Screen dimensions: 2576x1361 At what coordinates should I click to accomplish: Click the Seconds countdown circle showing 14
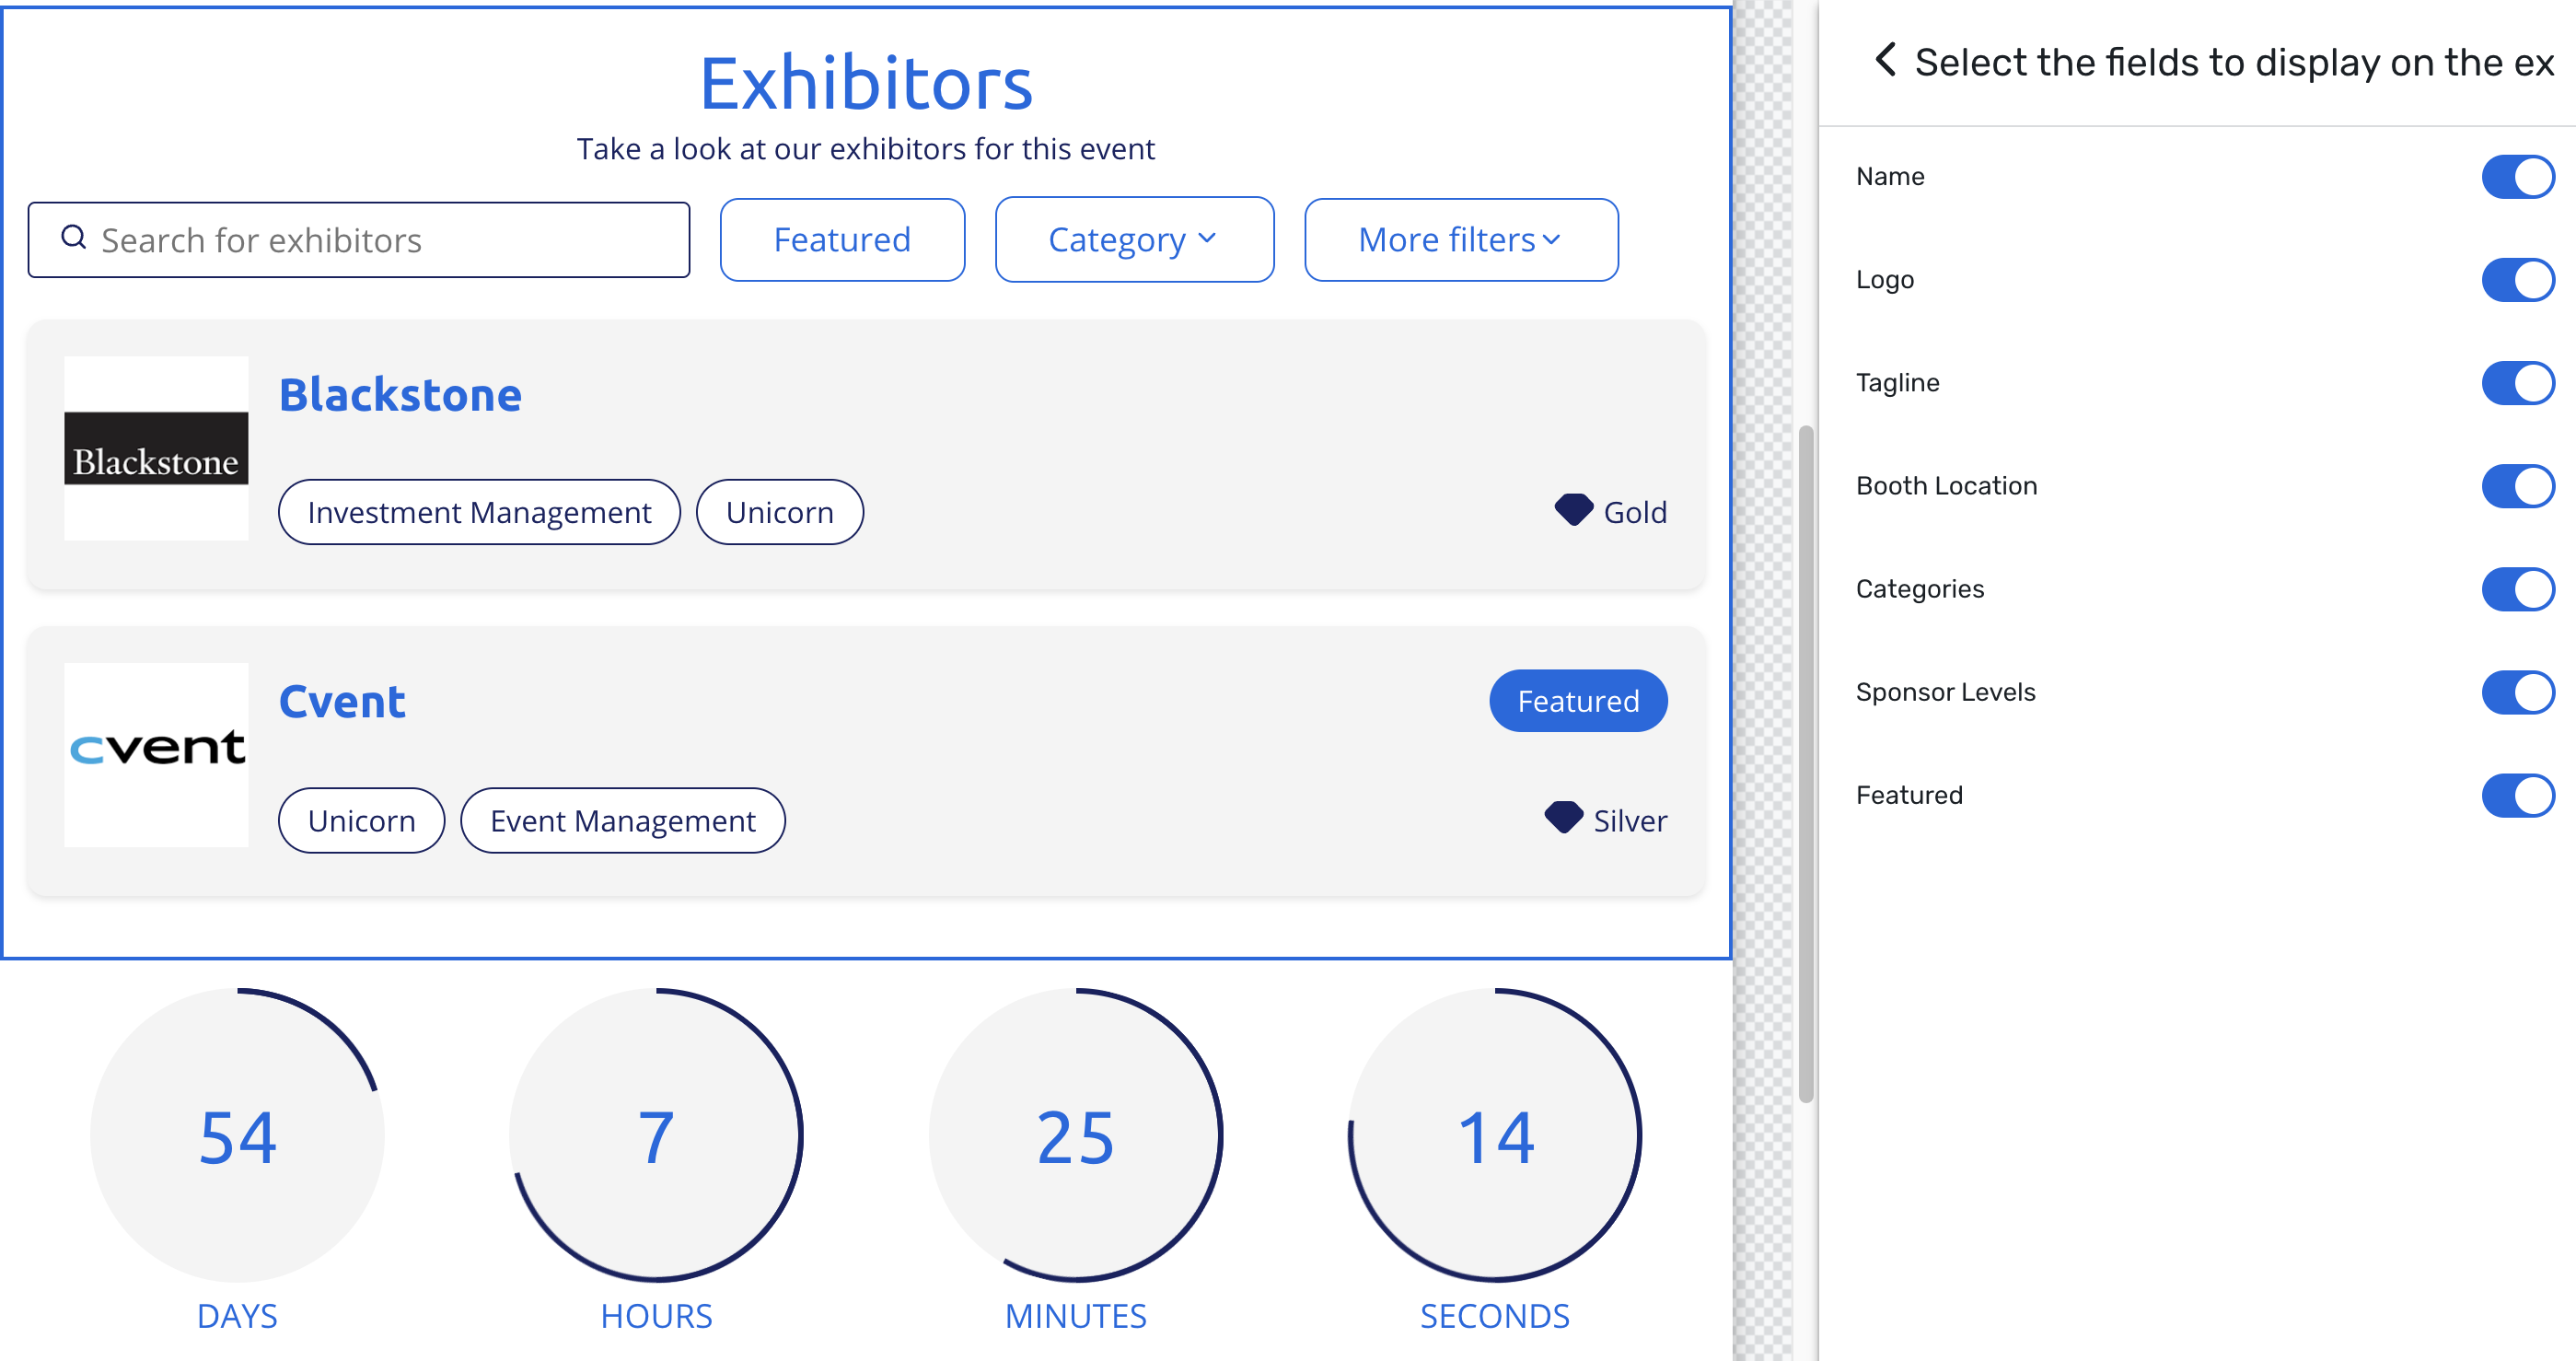(1495, 1135)
